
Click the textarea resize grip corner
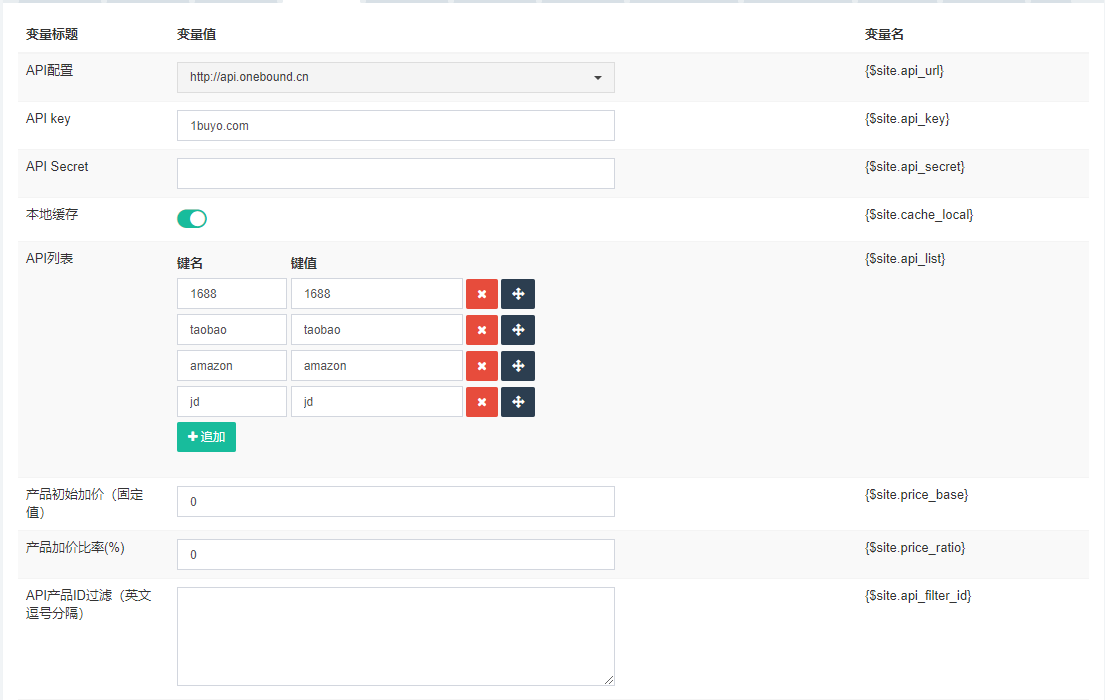(609, 680)
